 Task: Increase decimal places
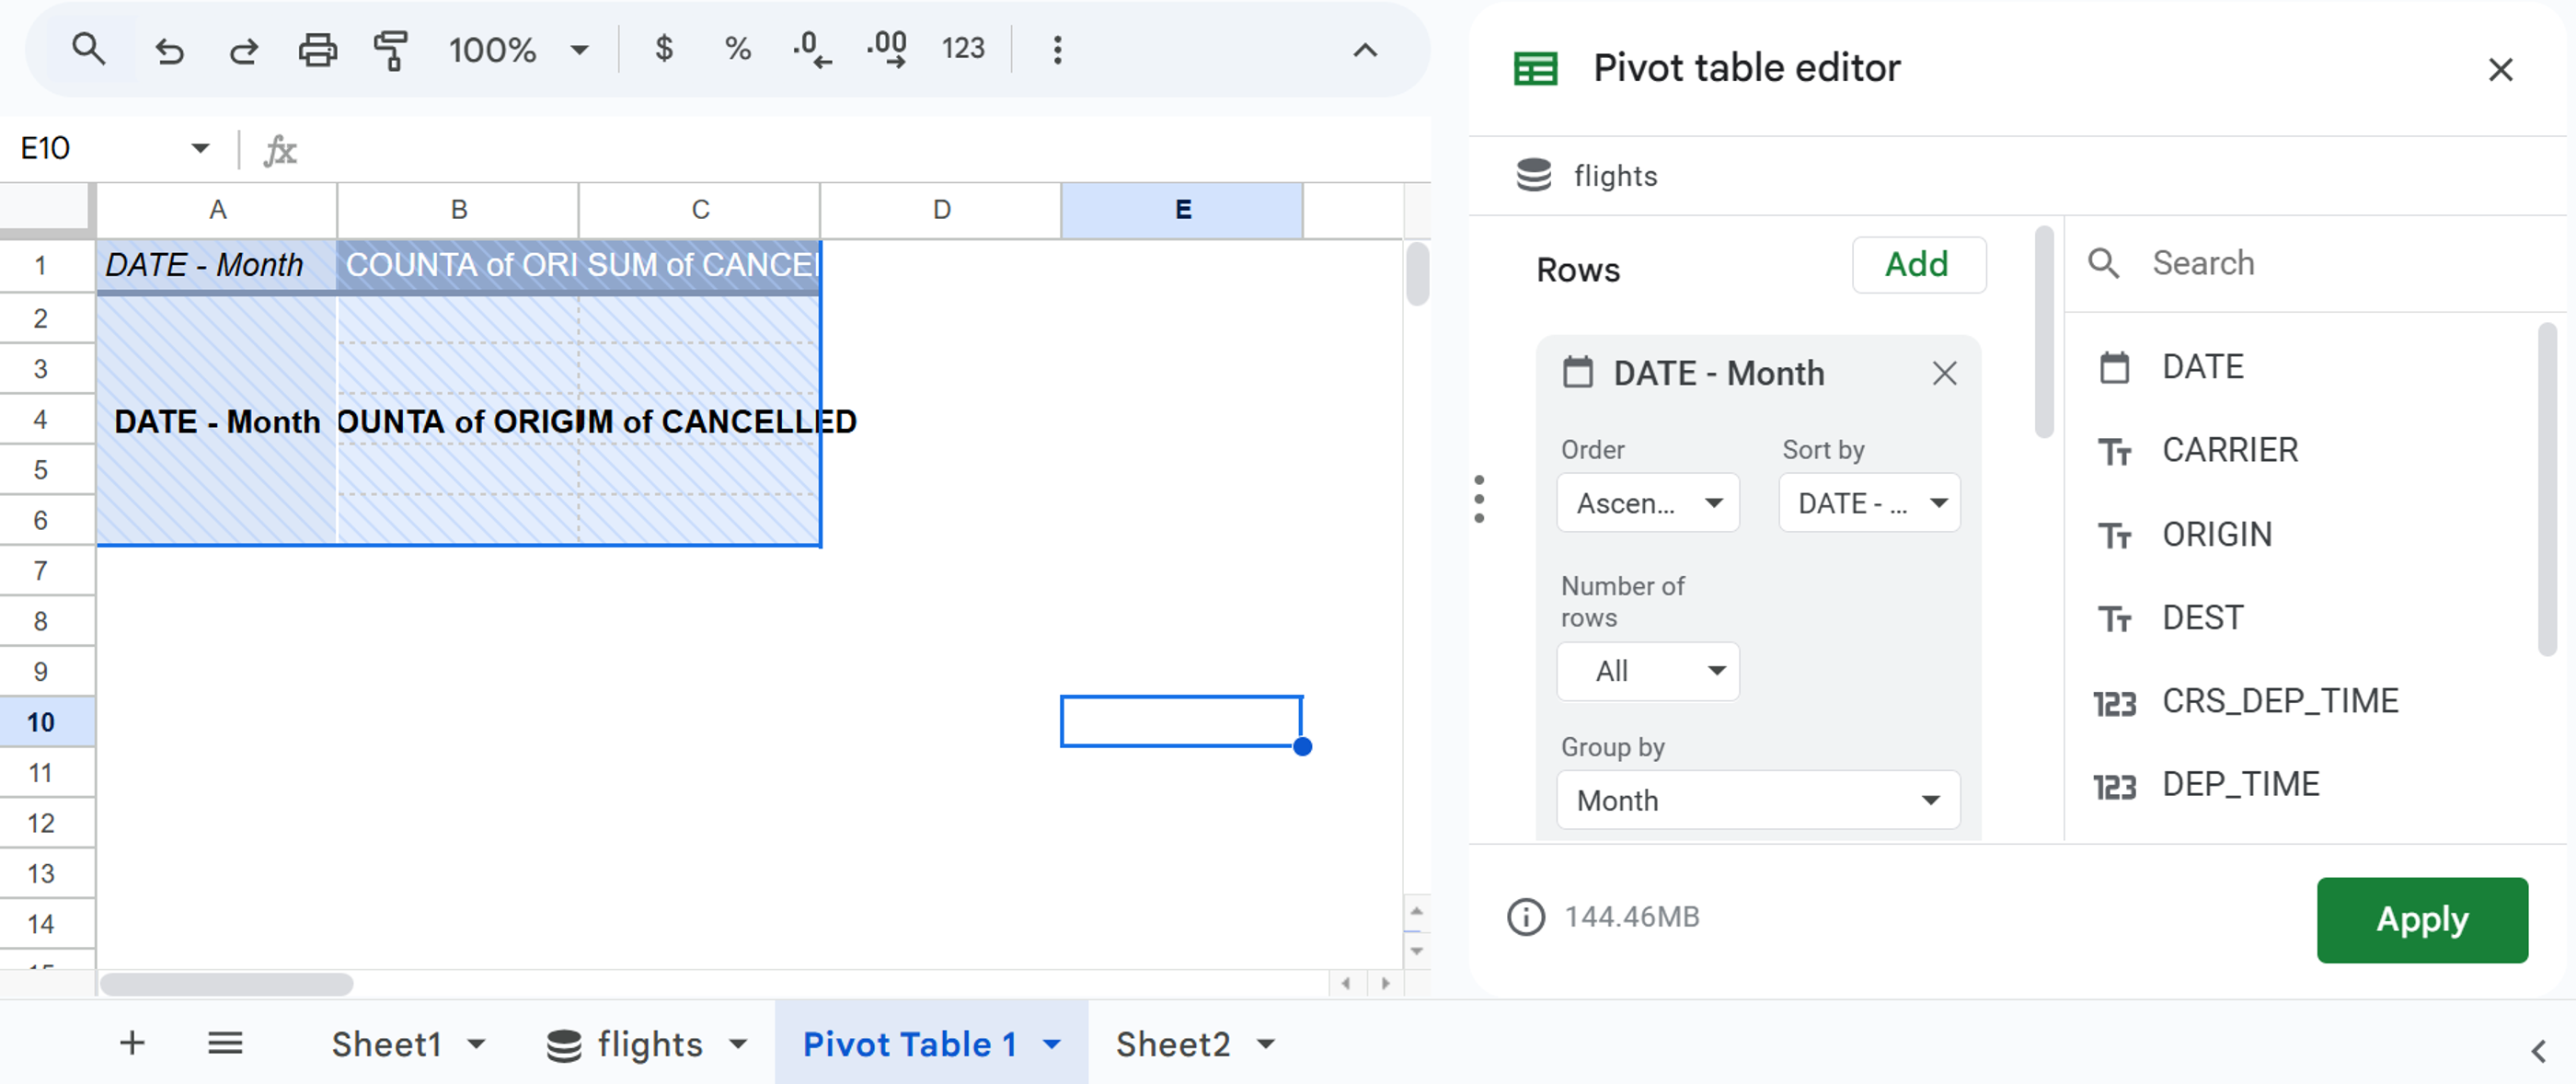(x=884, y=47)
